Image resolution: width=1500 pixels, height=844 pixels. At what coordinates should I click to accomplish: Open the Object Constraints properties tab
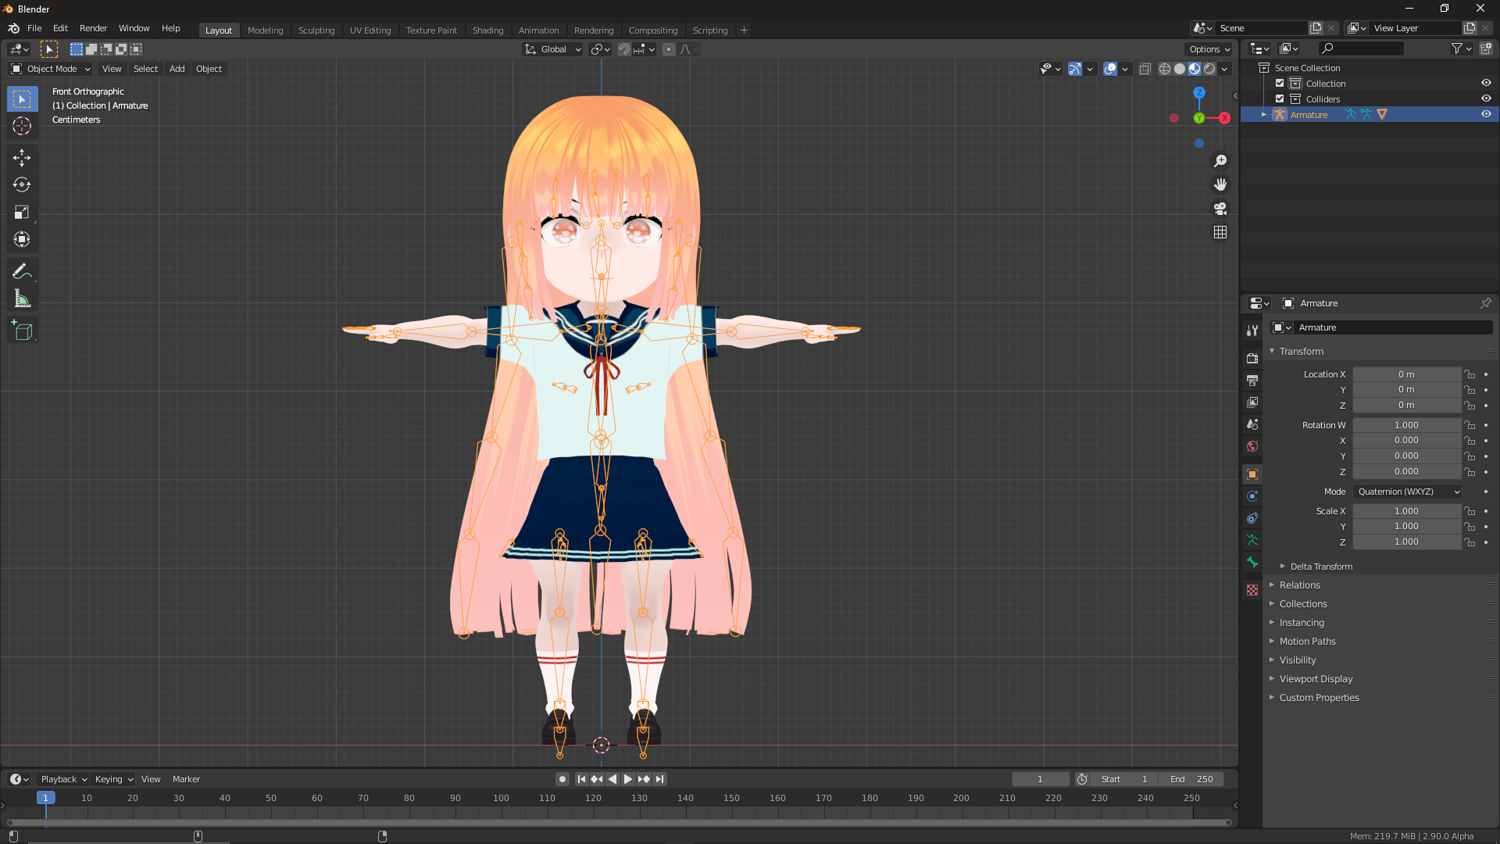(1252, 518)
